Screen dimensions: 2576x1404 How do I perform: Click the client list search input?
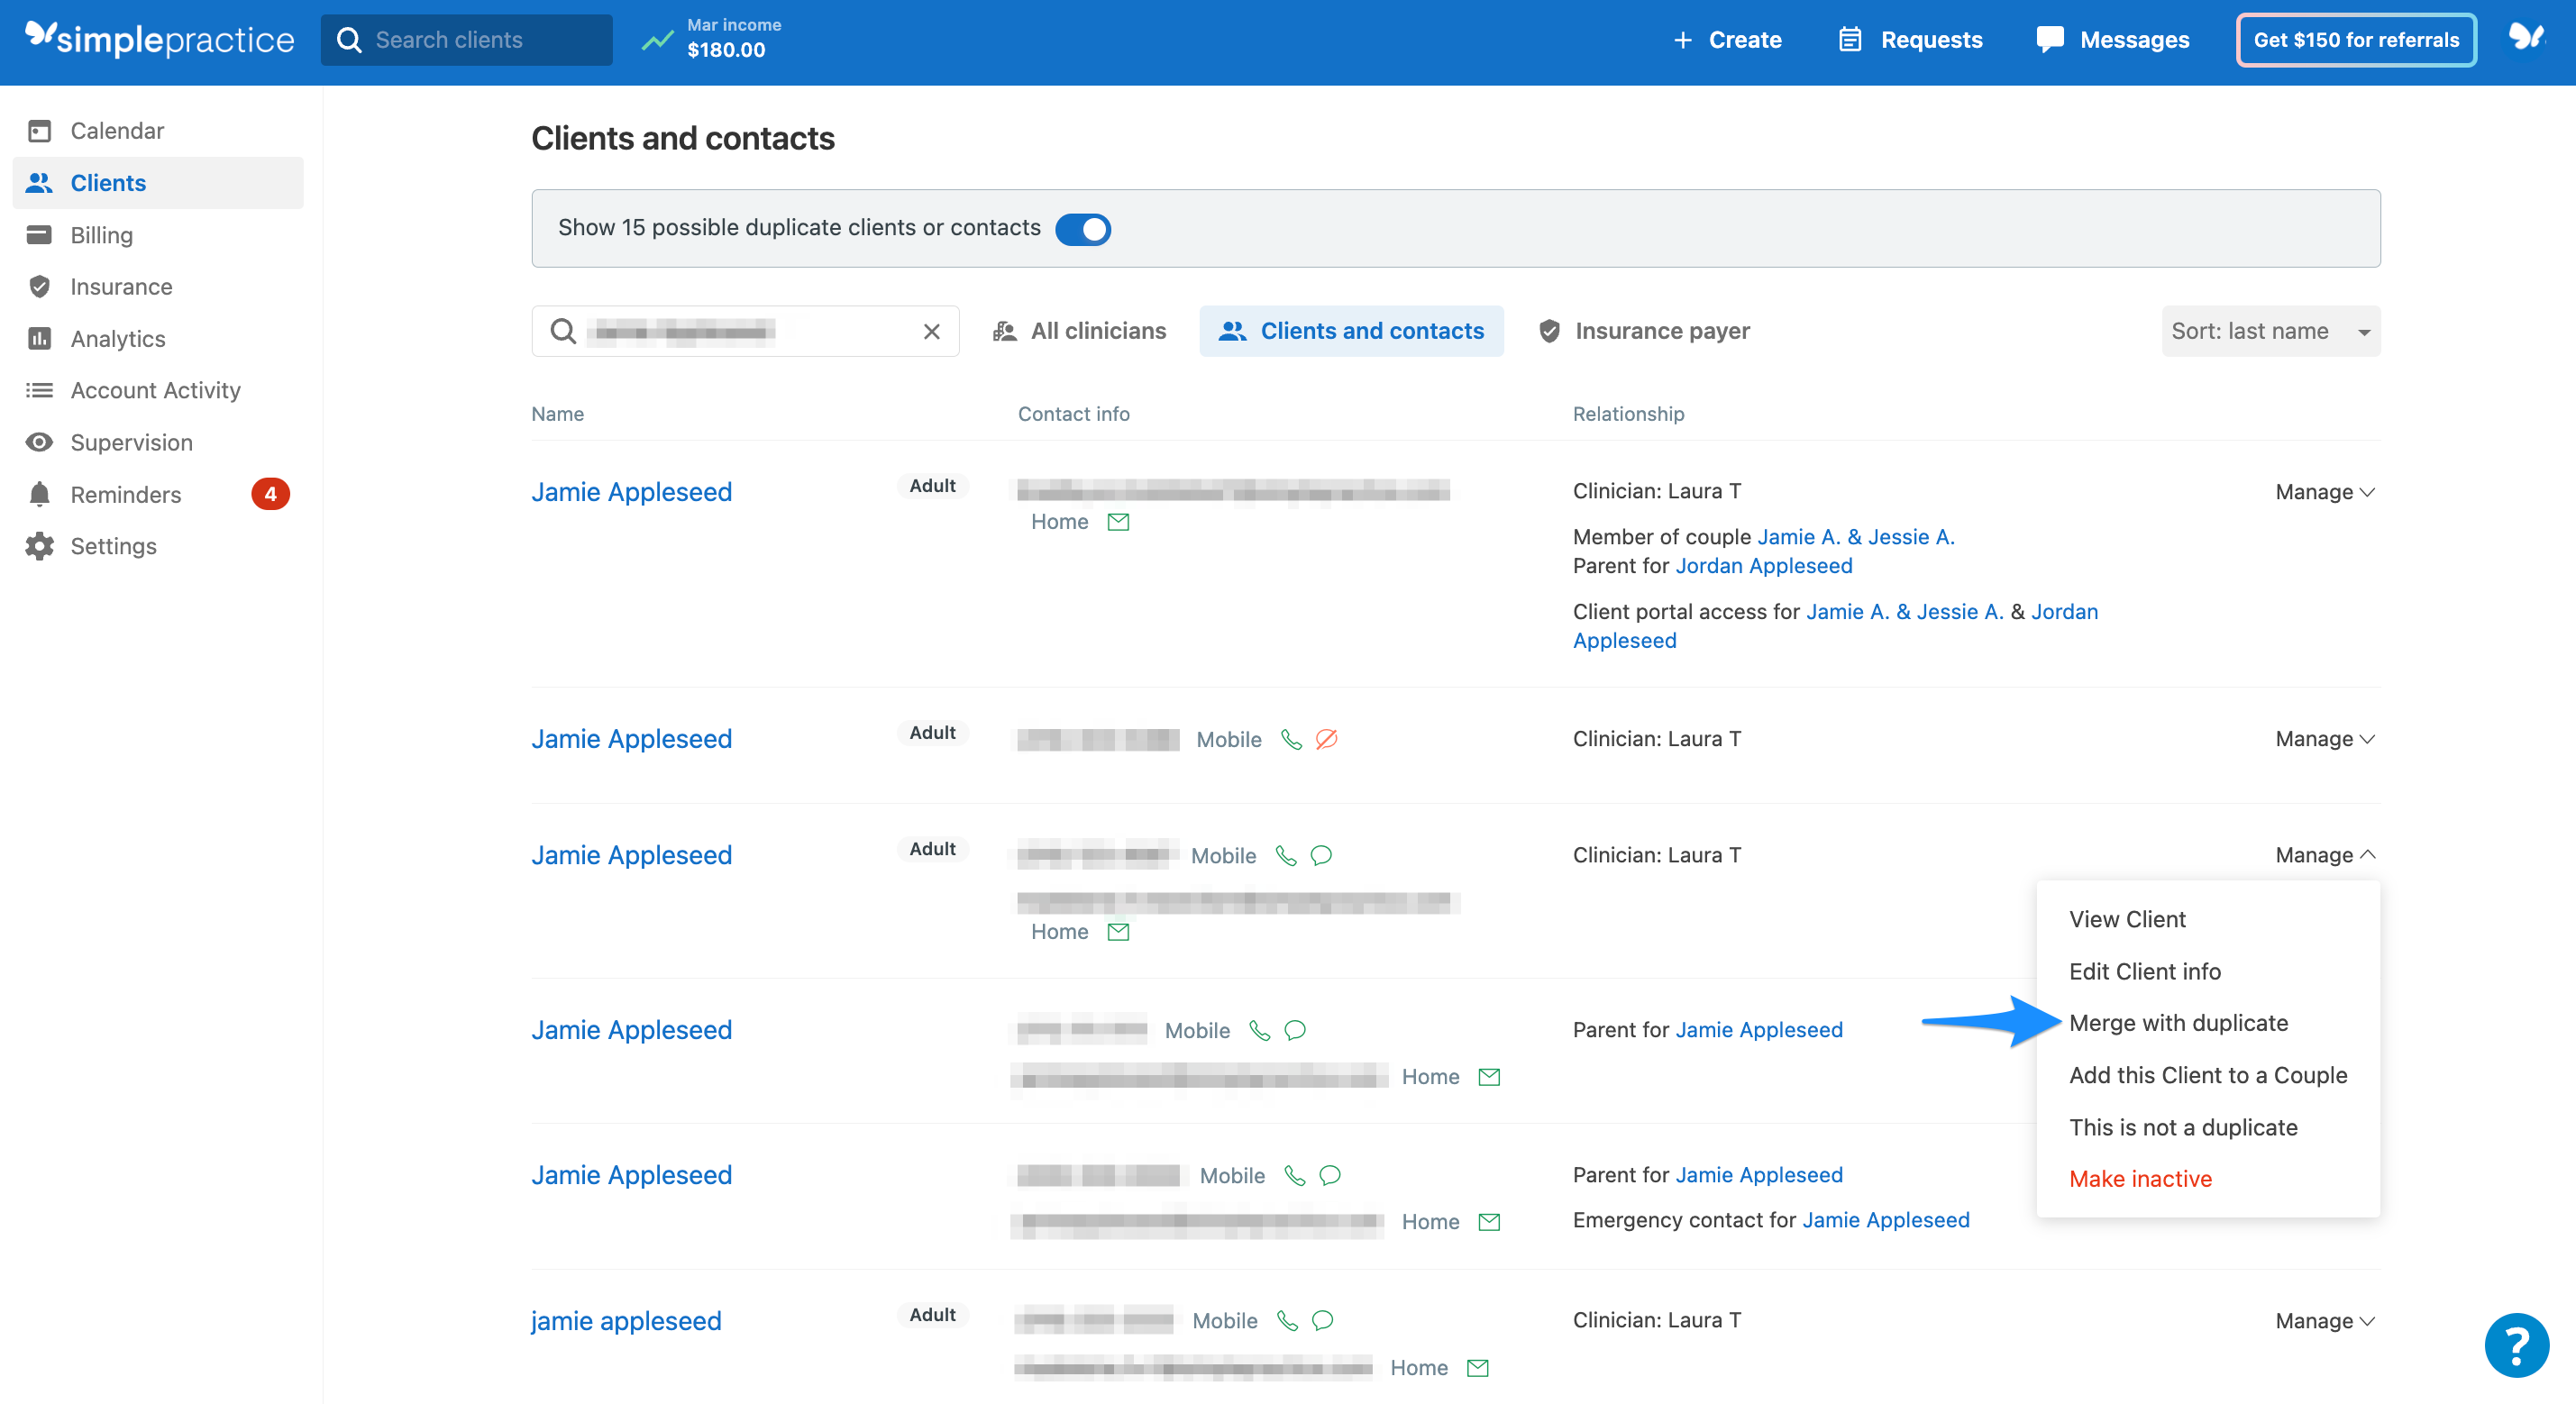tap(745, 331)
